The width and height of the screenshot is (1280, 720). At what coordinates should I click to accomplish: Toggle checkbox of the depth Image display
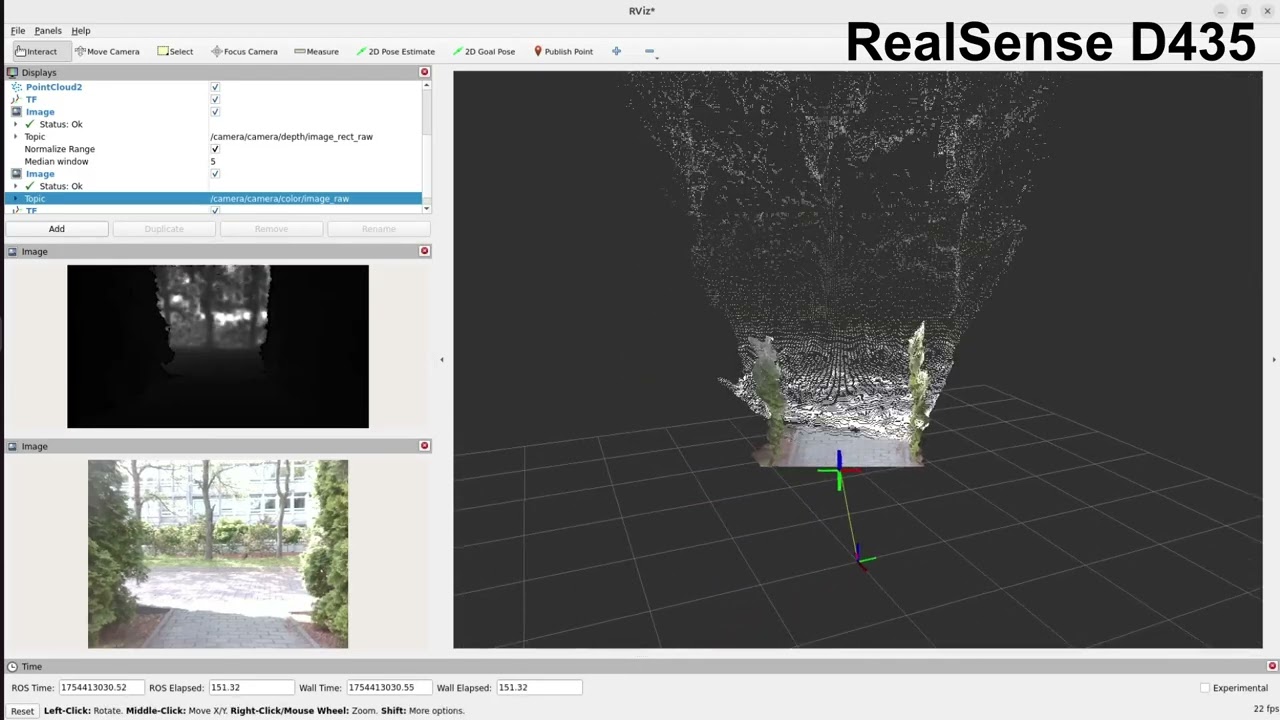(x=215, y=112)
